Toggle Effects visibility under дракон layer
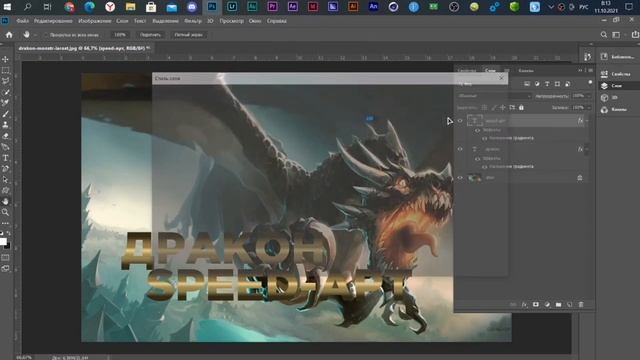 477,159
